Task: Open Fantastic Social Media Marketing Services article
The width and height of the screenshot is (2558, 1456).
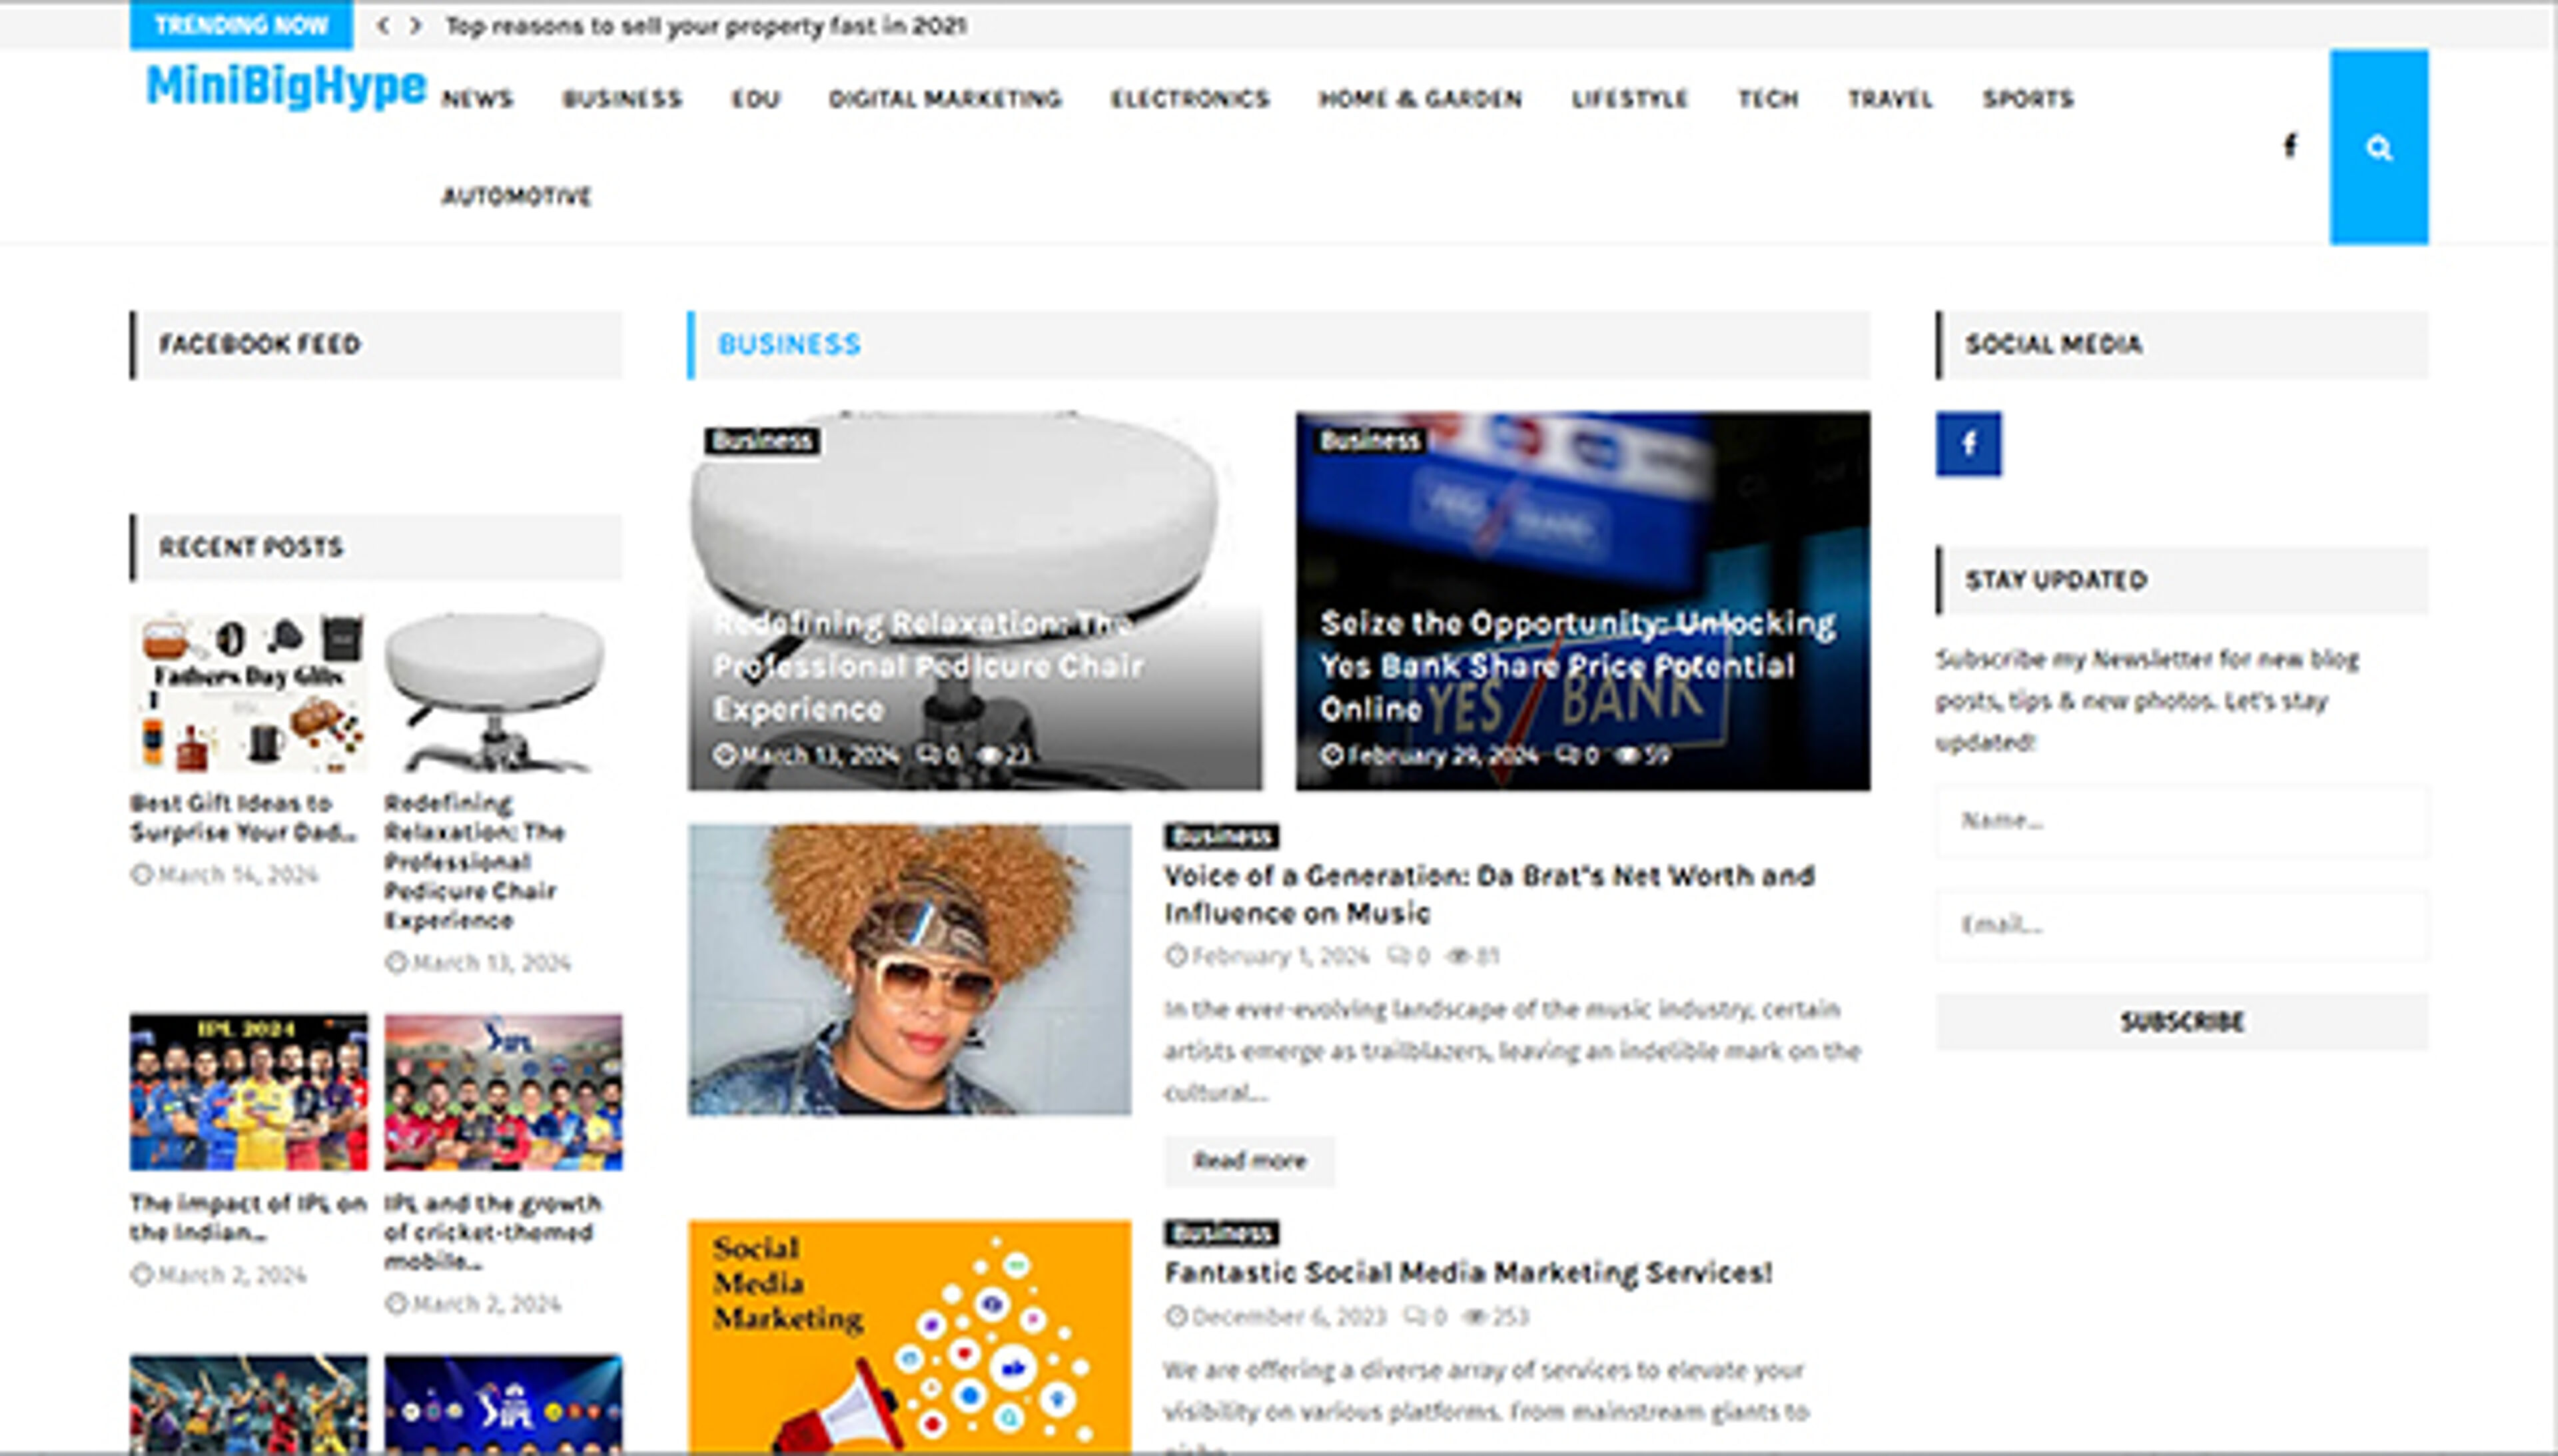Action: 1467,1273
